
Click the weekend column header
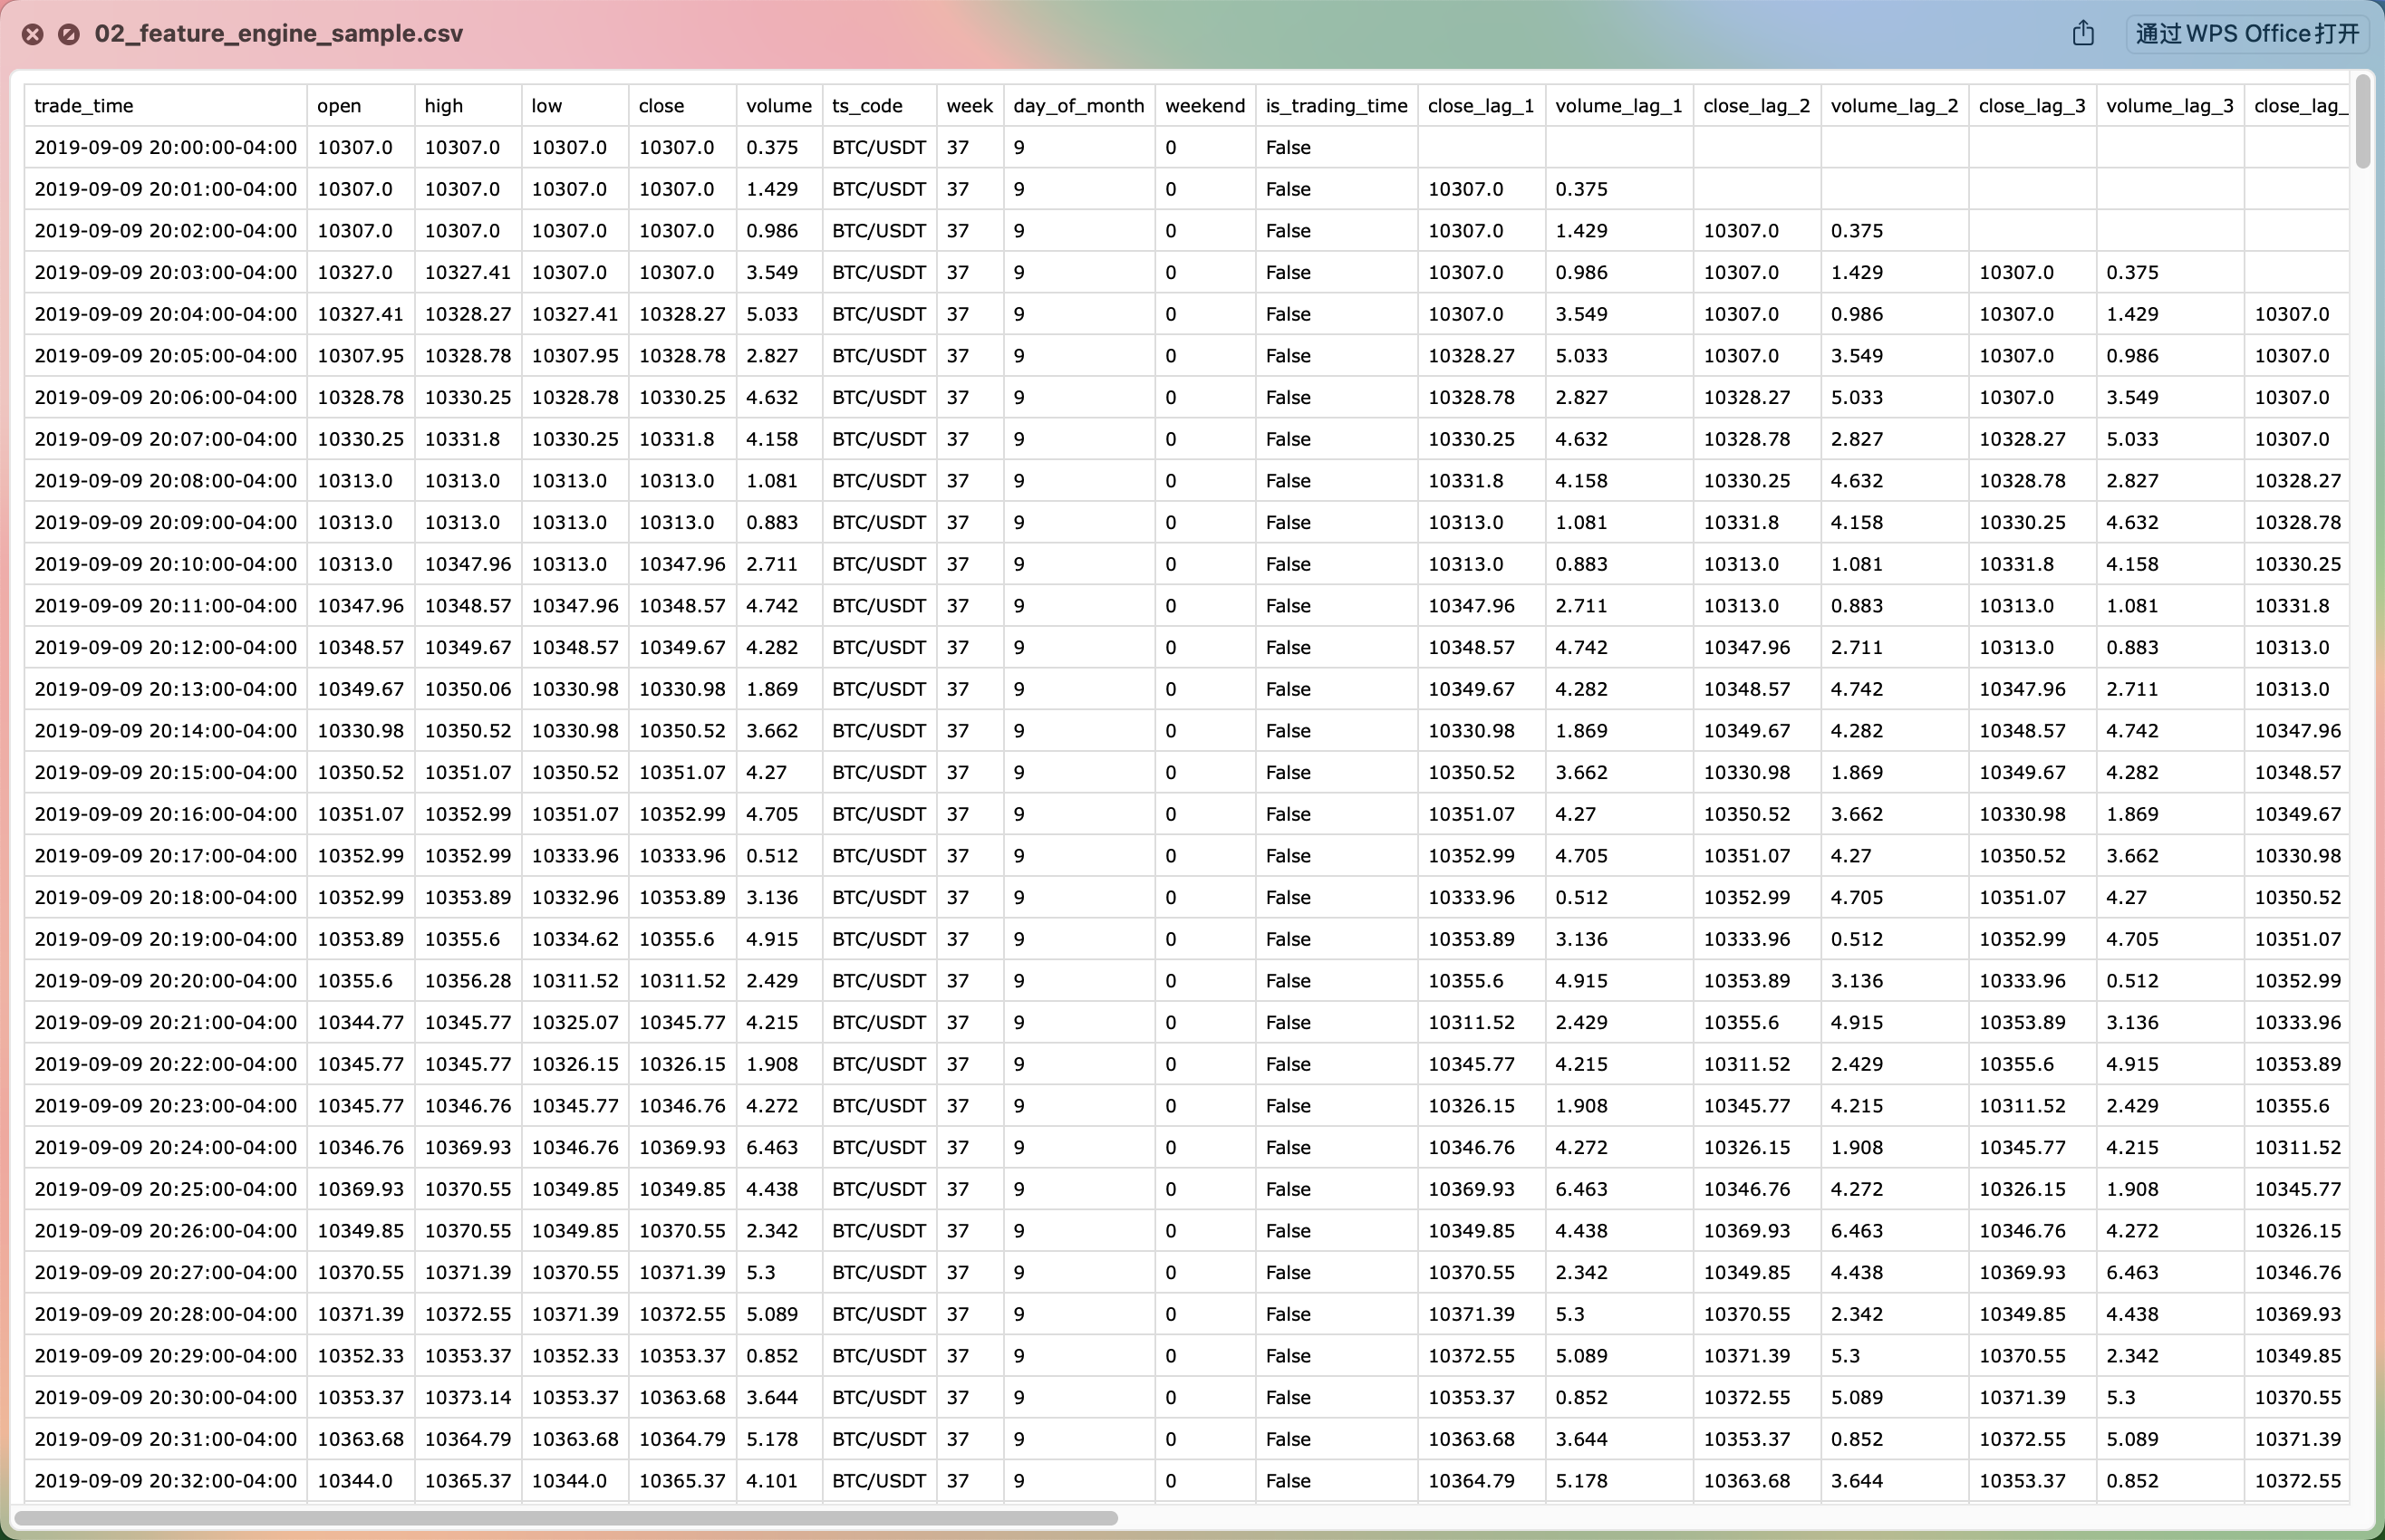(1205, 106)
